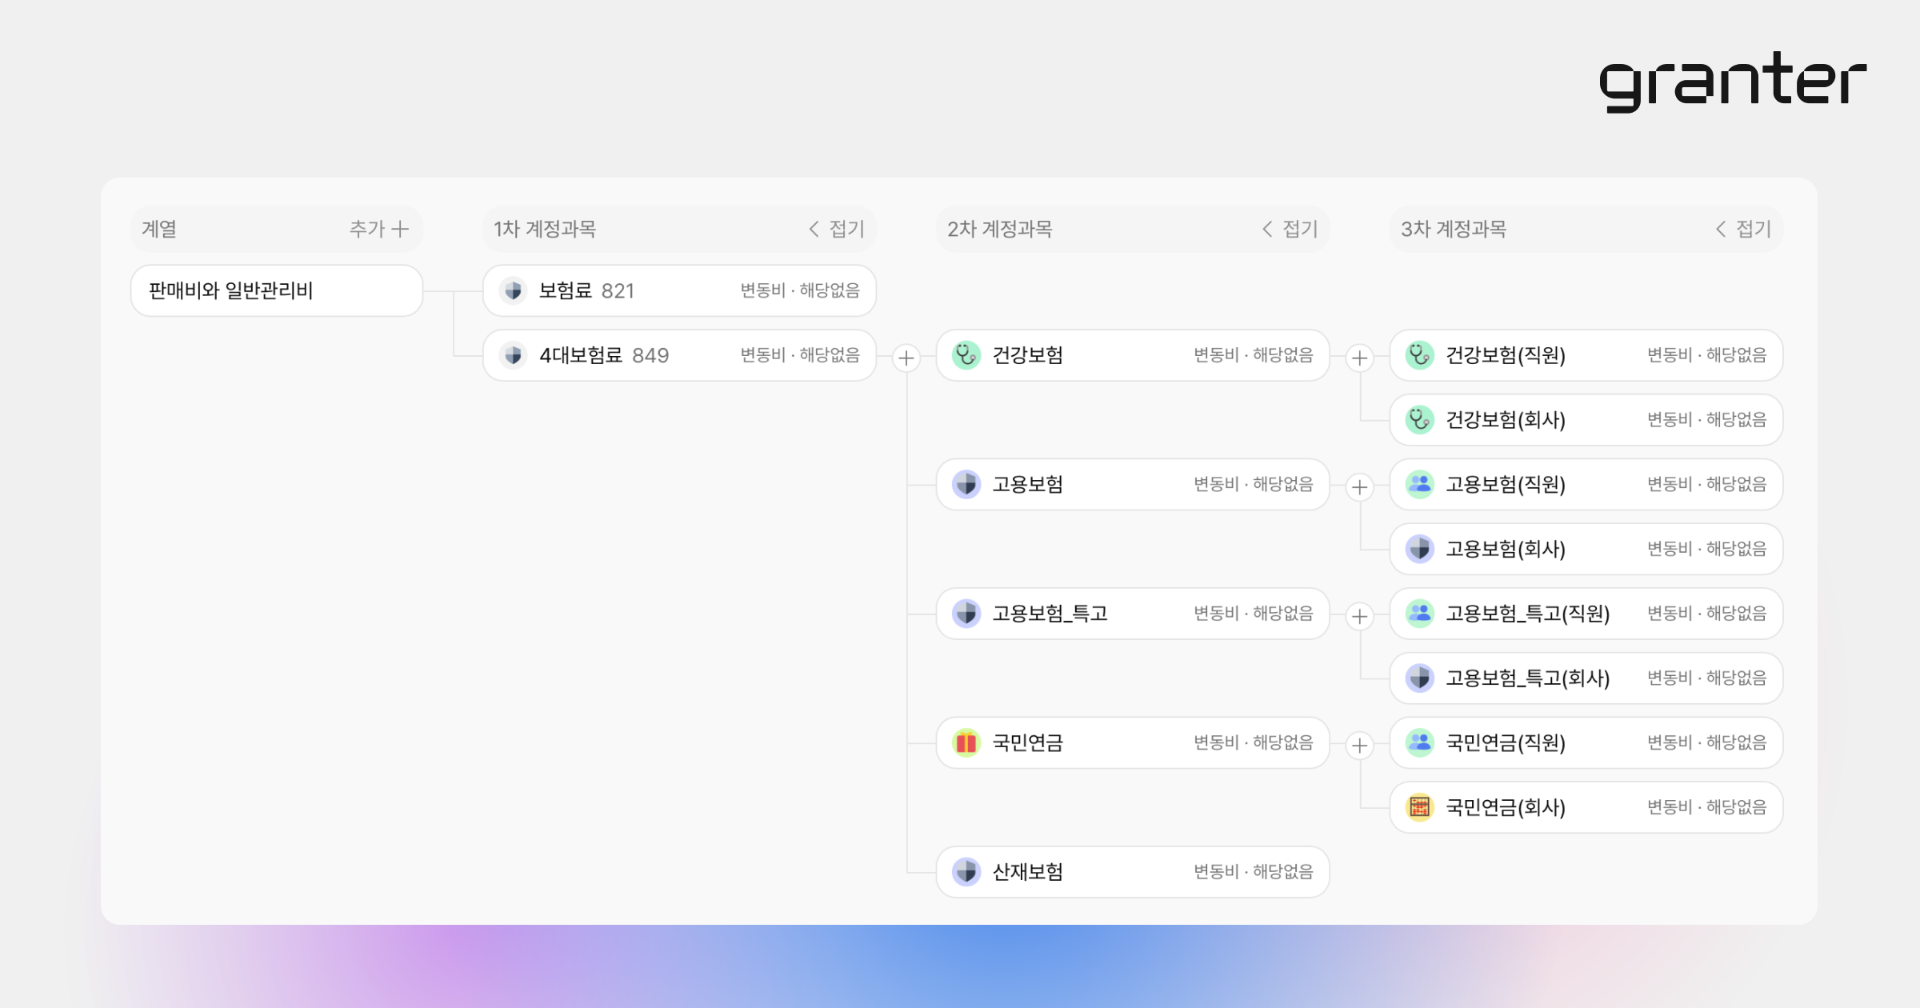Screen dimensions: 1920x1008
Task: Click the people icon beside 고용보험(직원)
Action: 1420,485
